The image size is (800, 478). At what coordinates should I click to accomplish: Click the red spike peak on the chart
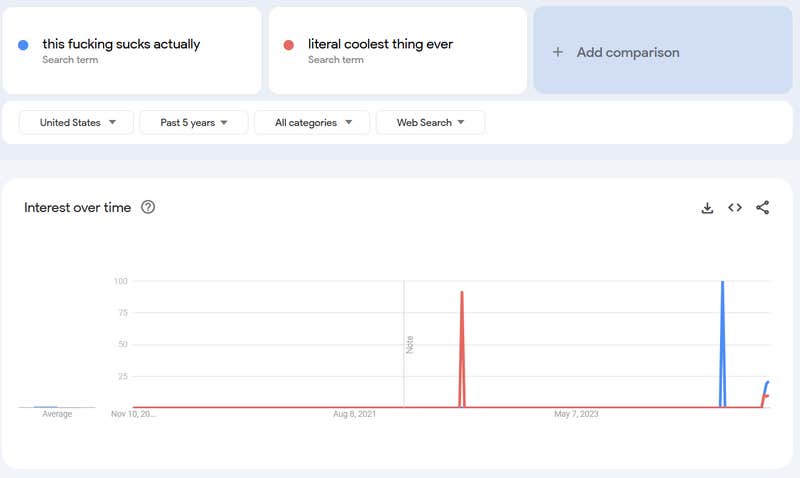(462, 292)
